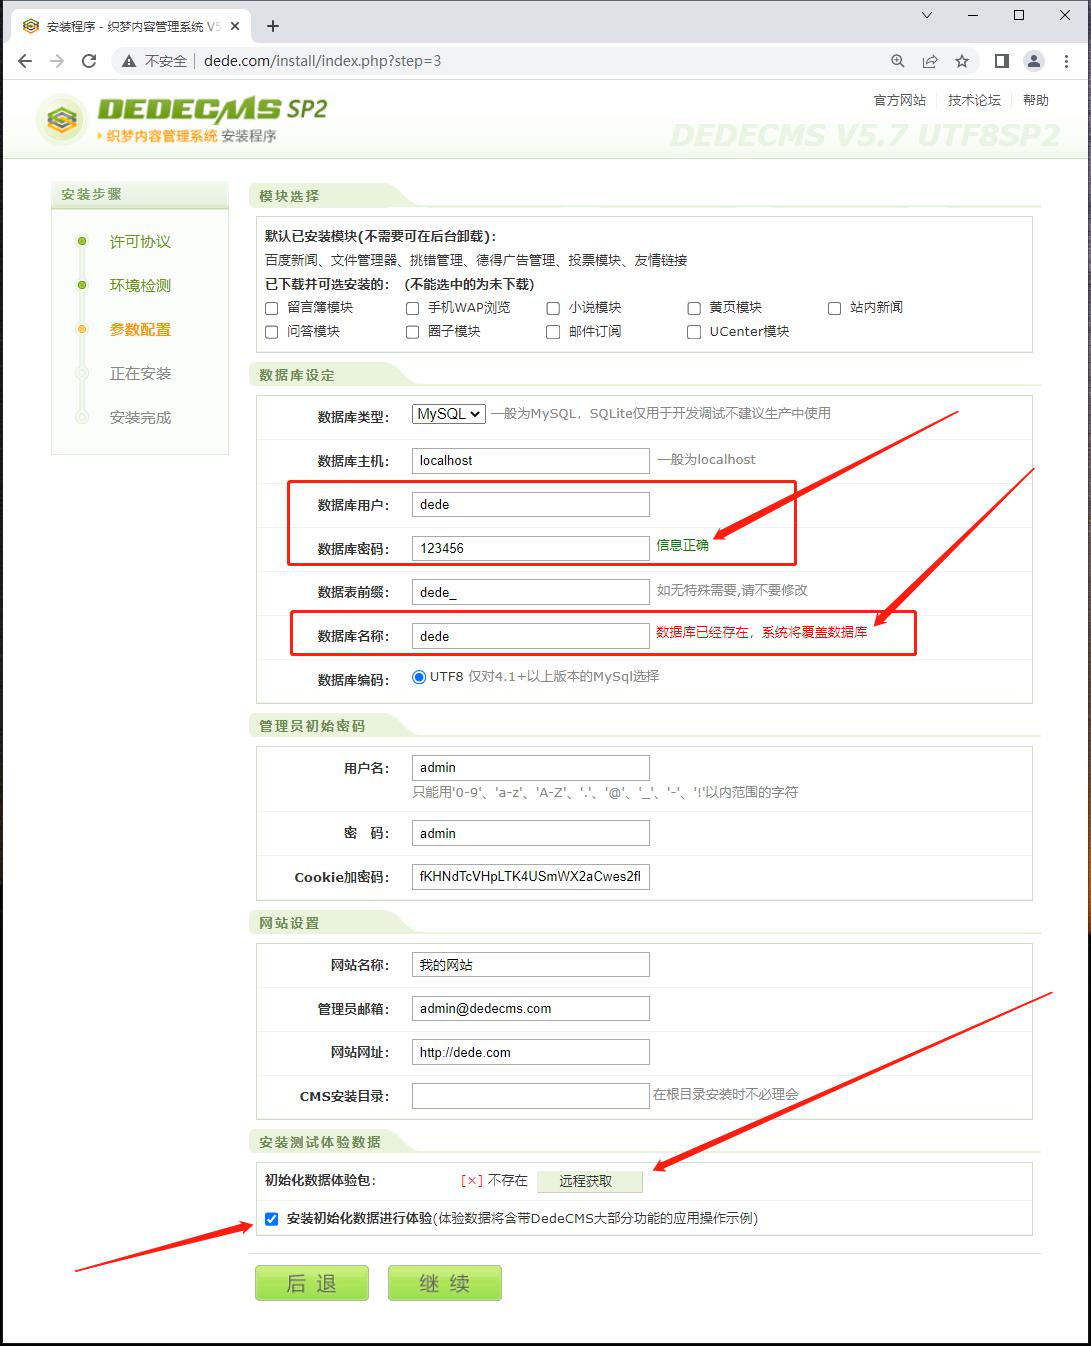
Task: Click the 网站网址 field
Action: [531, 1052]
